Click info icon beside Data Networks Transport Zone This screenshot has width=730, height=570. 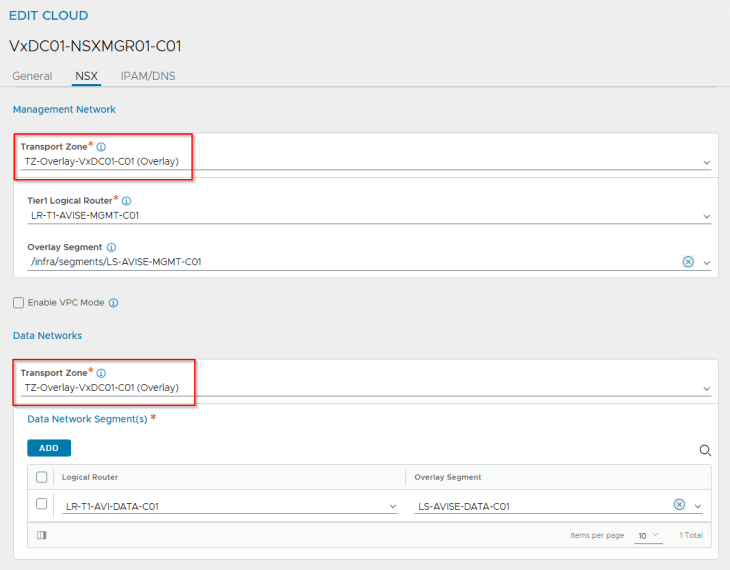(101, 373)
